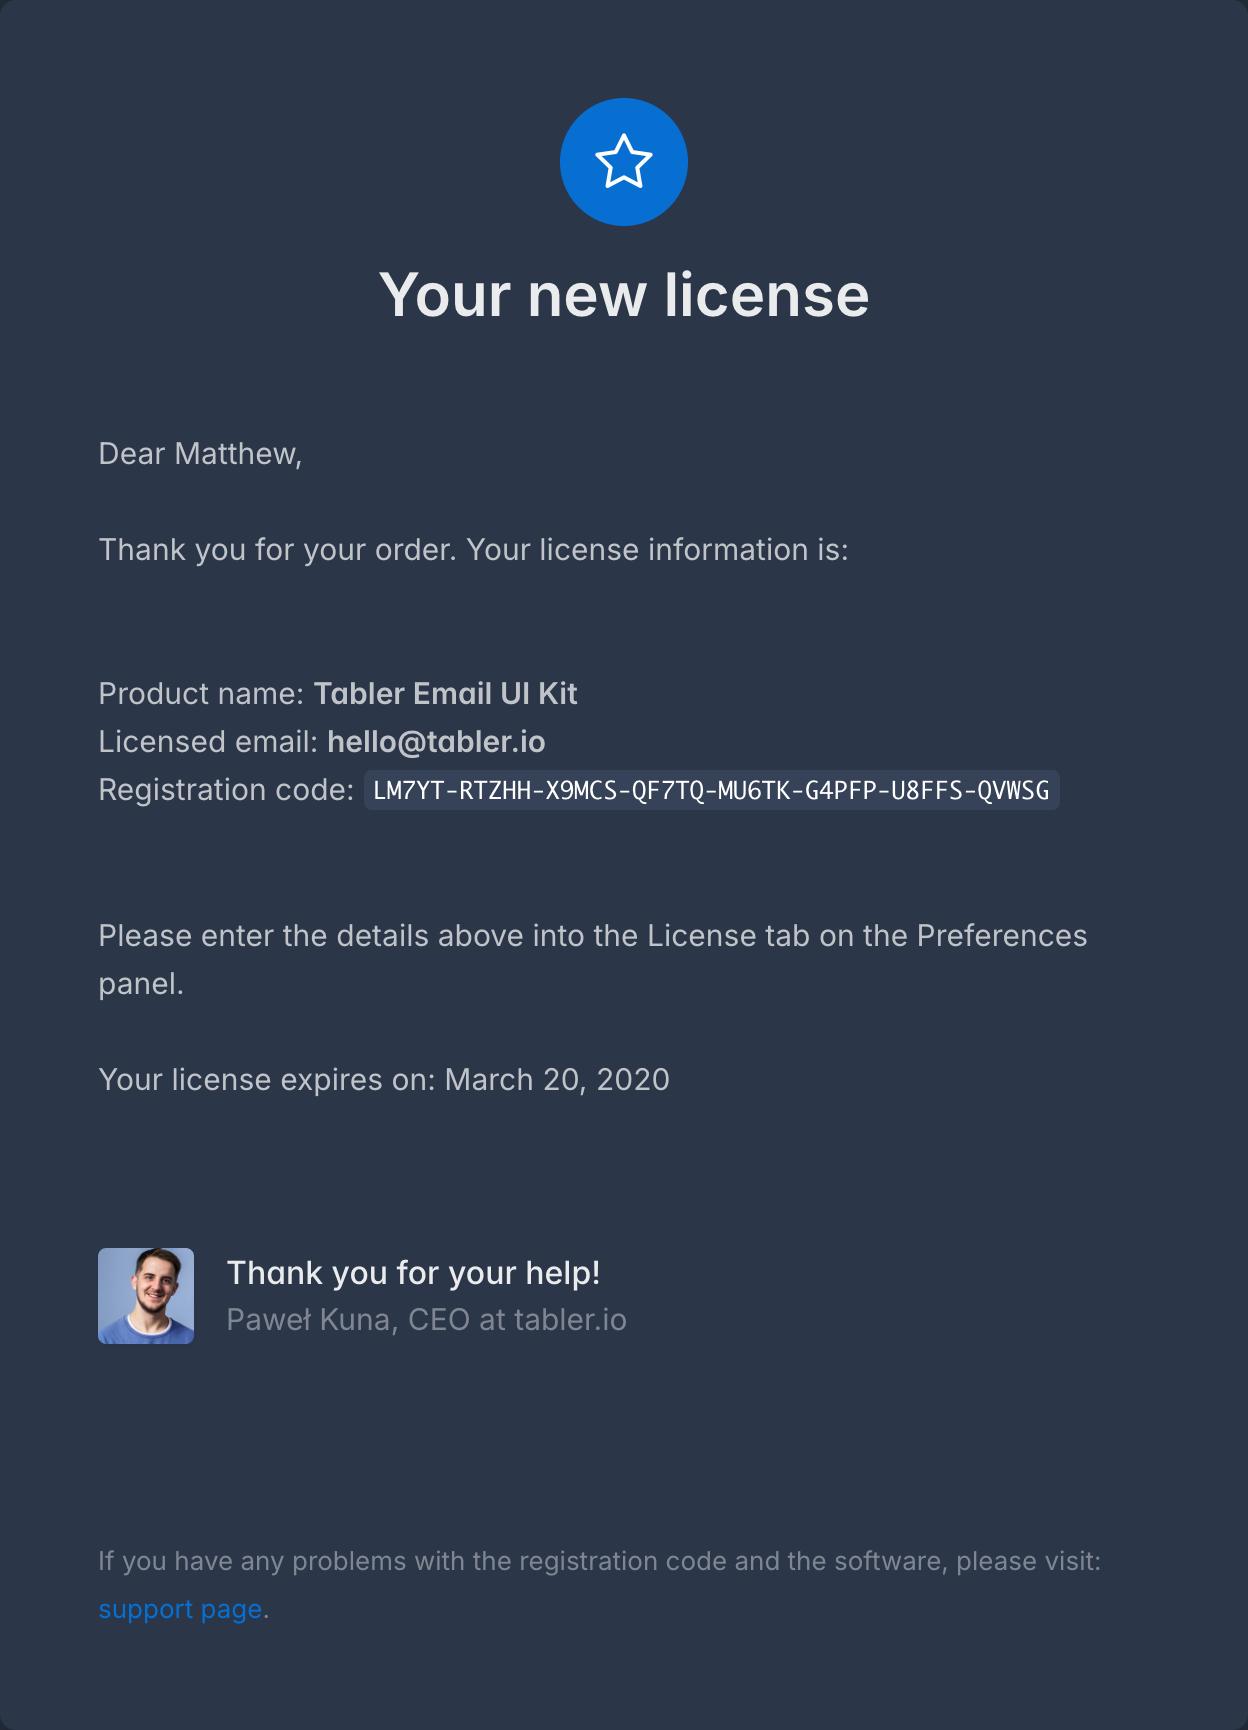Click the "Your new license" heading

pyautogui.click(x=623, y=295)
